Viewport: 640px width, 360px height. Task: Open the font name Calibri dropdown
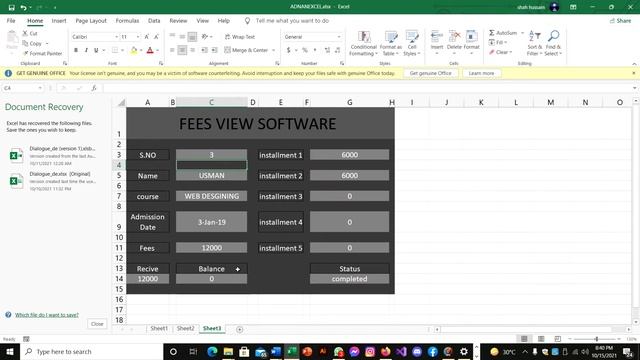coord(116,37)
